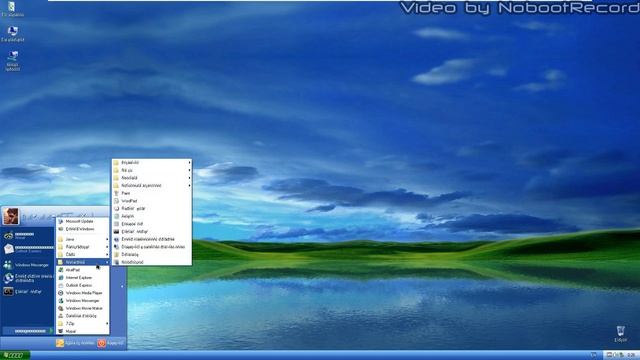Click the user account picture
The width and height of the screenshot is (640, 360).
pos(11,216)
